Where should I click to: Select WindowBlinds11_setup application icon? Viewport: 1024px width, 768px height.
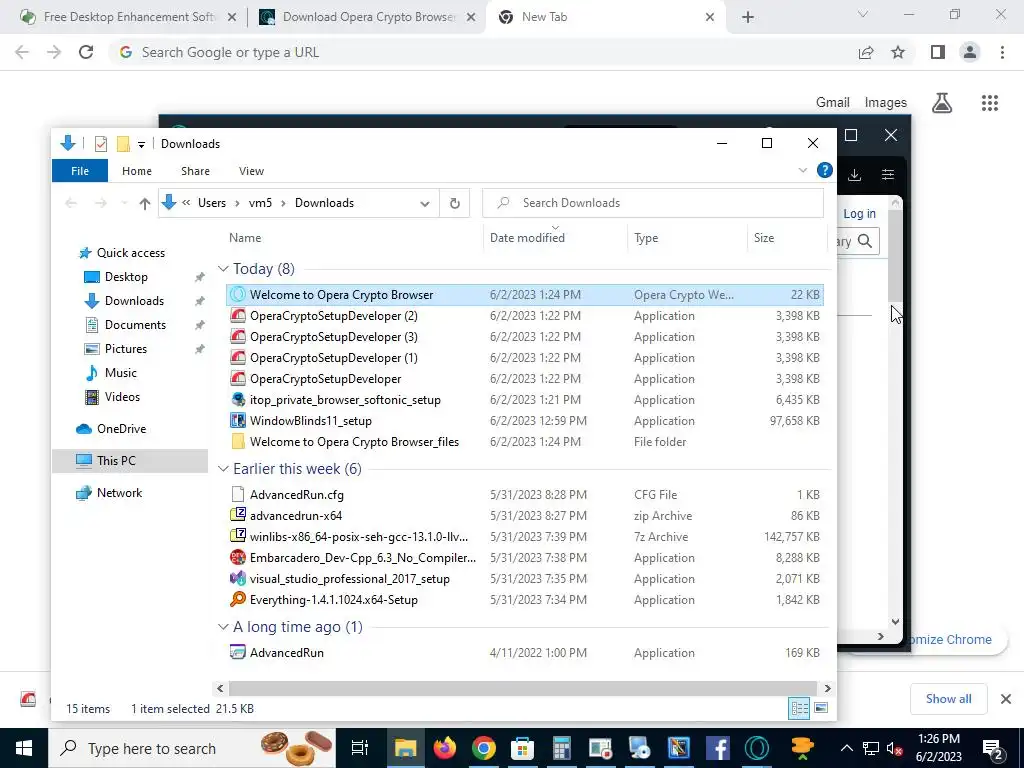238,421
